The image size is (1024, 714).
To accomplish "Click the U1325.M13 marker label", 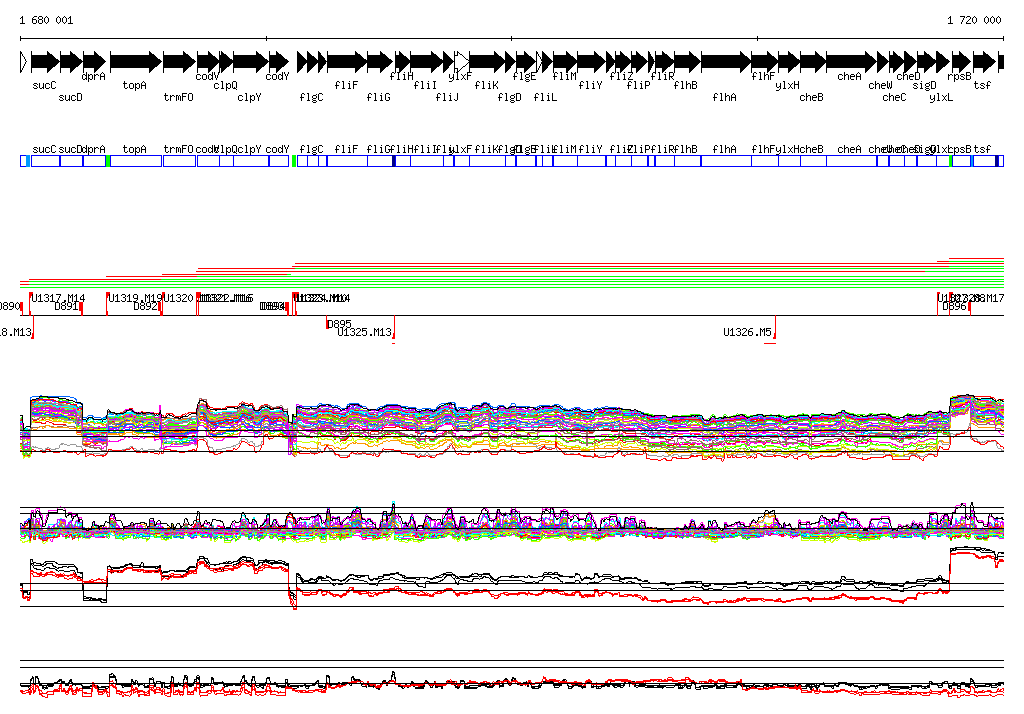I will [x=364, y=333].
